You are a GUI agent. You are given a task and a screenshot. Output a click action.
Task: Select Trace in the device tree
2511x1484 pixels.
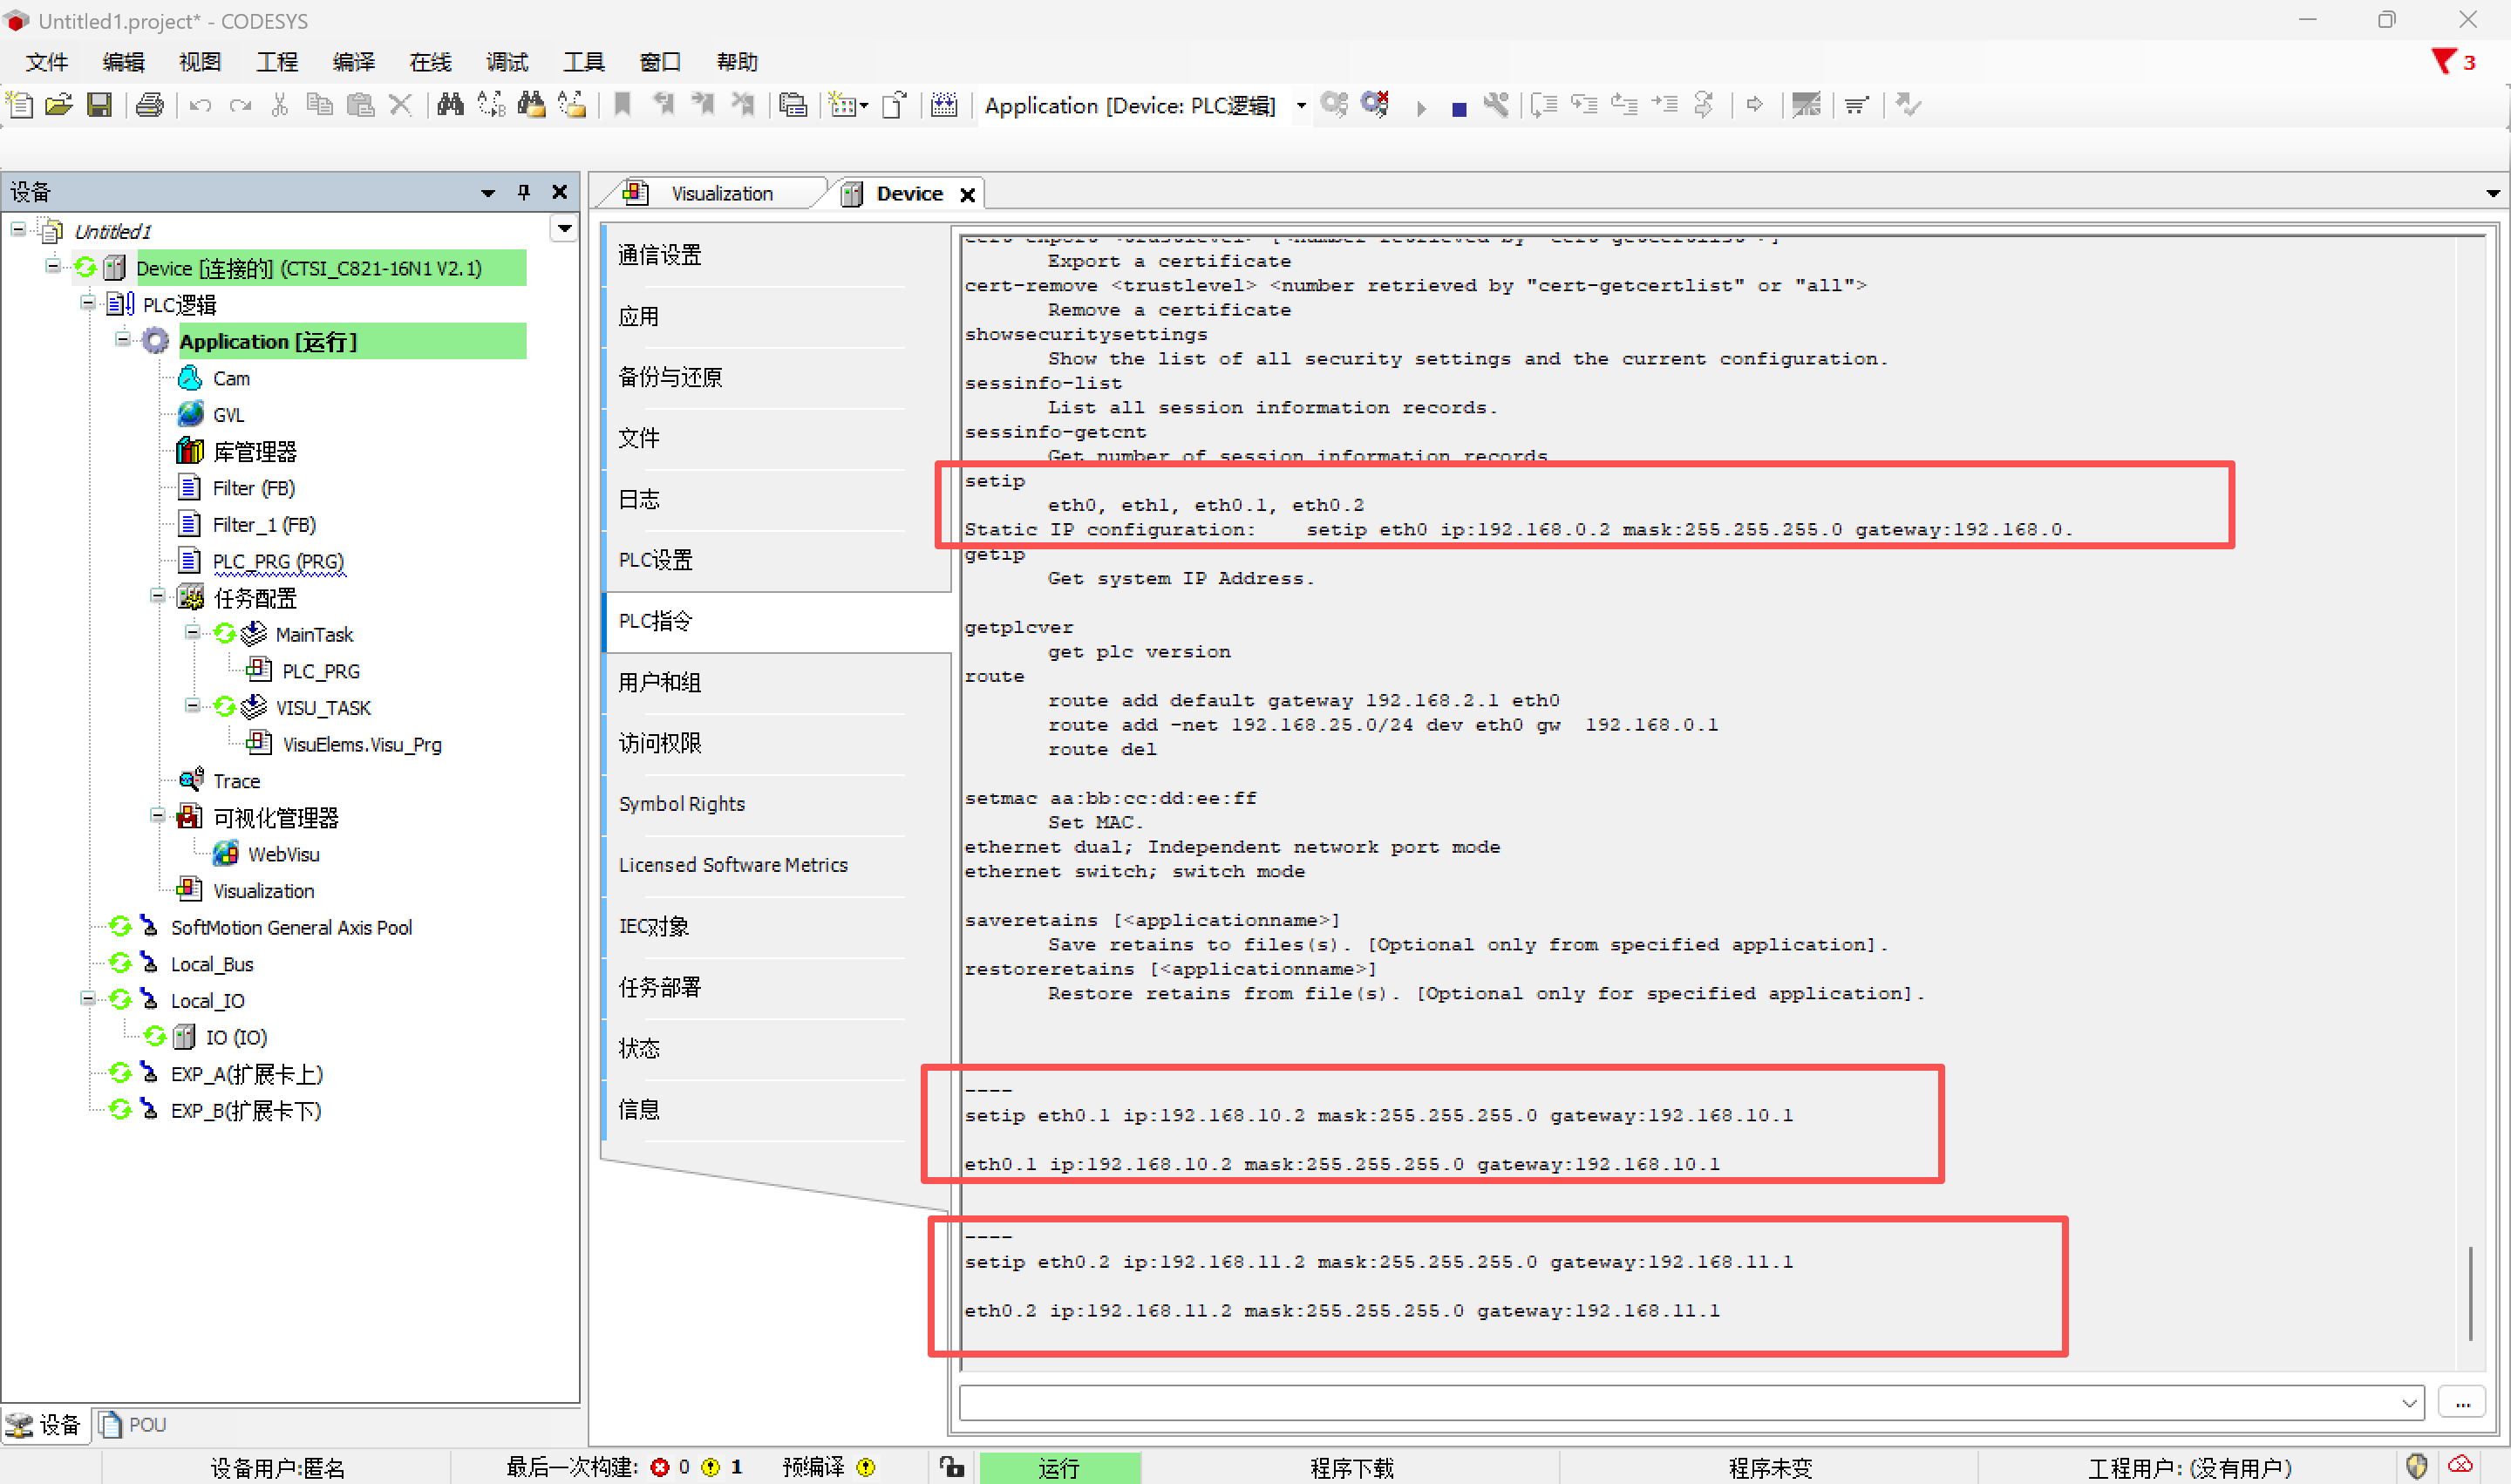[x=236, y=781]
